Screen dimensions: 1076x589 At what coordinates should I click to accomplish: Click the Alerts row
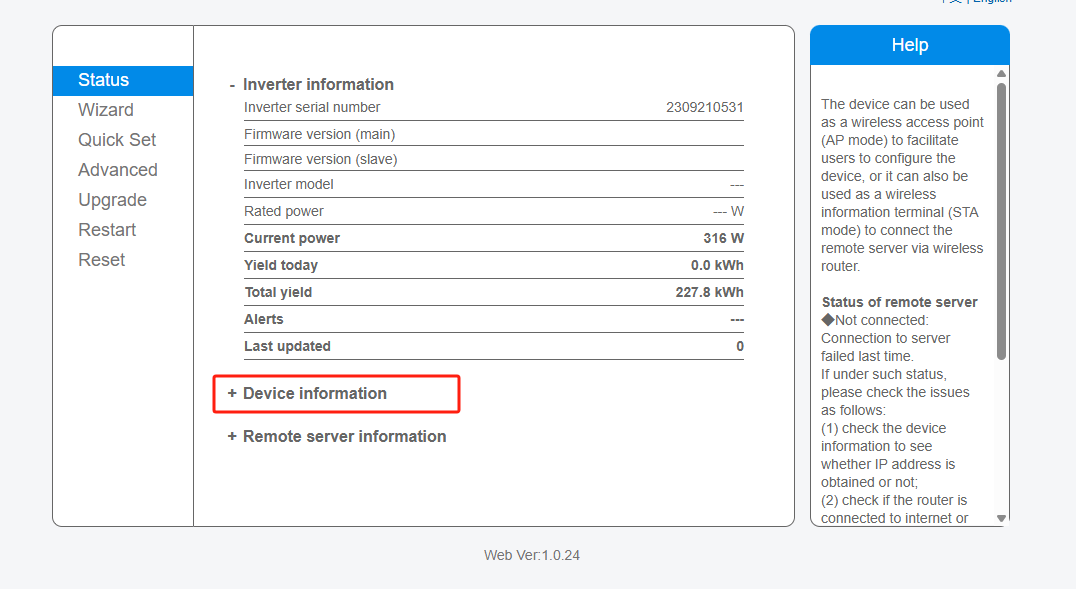[x=493, y=320]
